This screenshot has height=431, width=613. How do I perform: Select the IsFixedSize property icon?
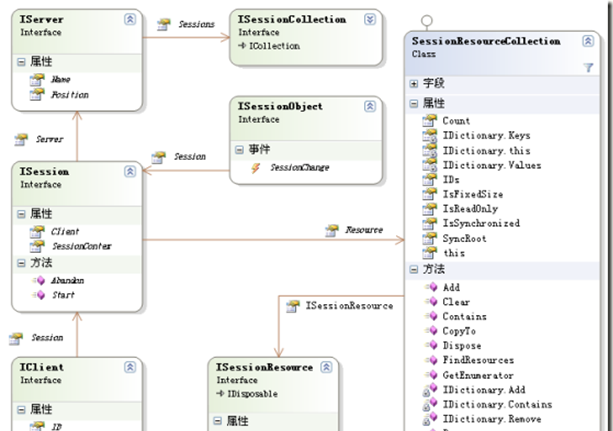point(430,194)
